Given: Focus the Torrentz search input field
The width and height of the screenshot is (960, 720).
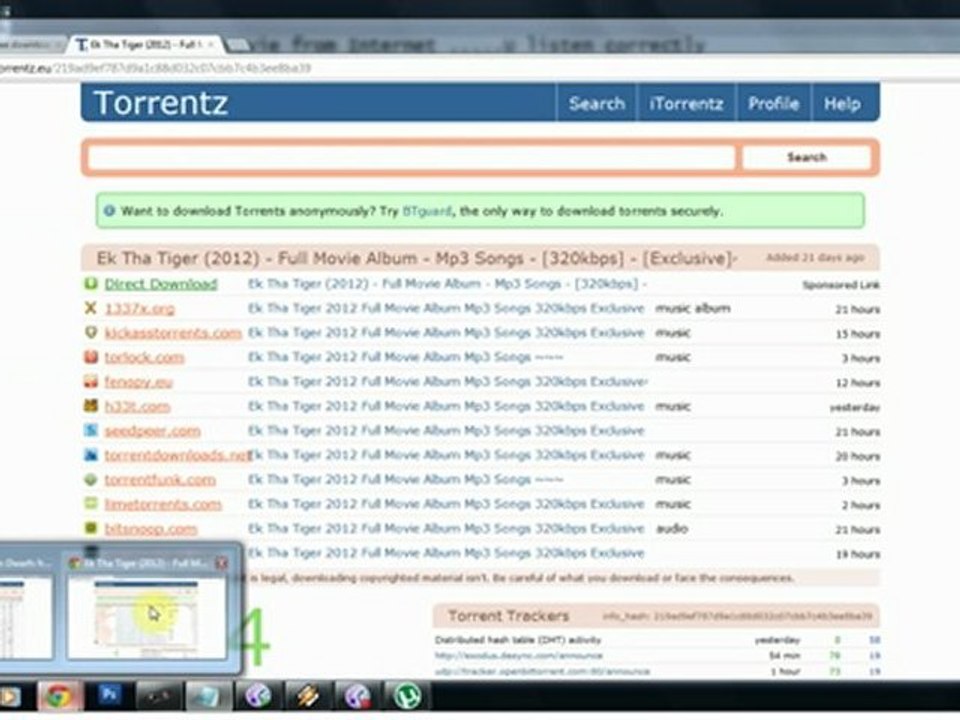Looking at the screenshot, I should [x=411, y=157].
